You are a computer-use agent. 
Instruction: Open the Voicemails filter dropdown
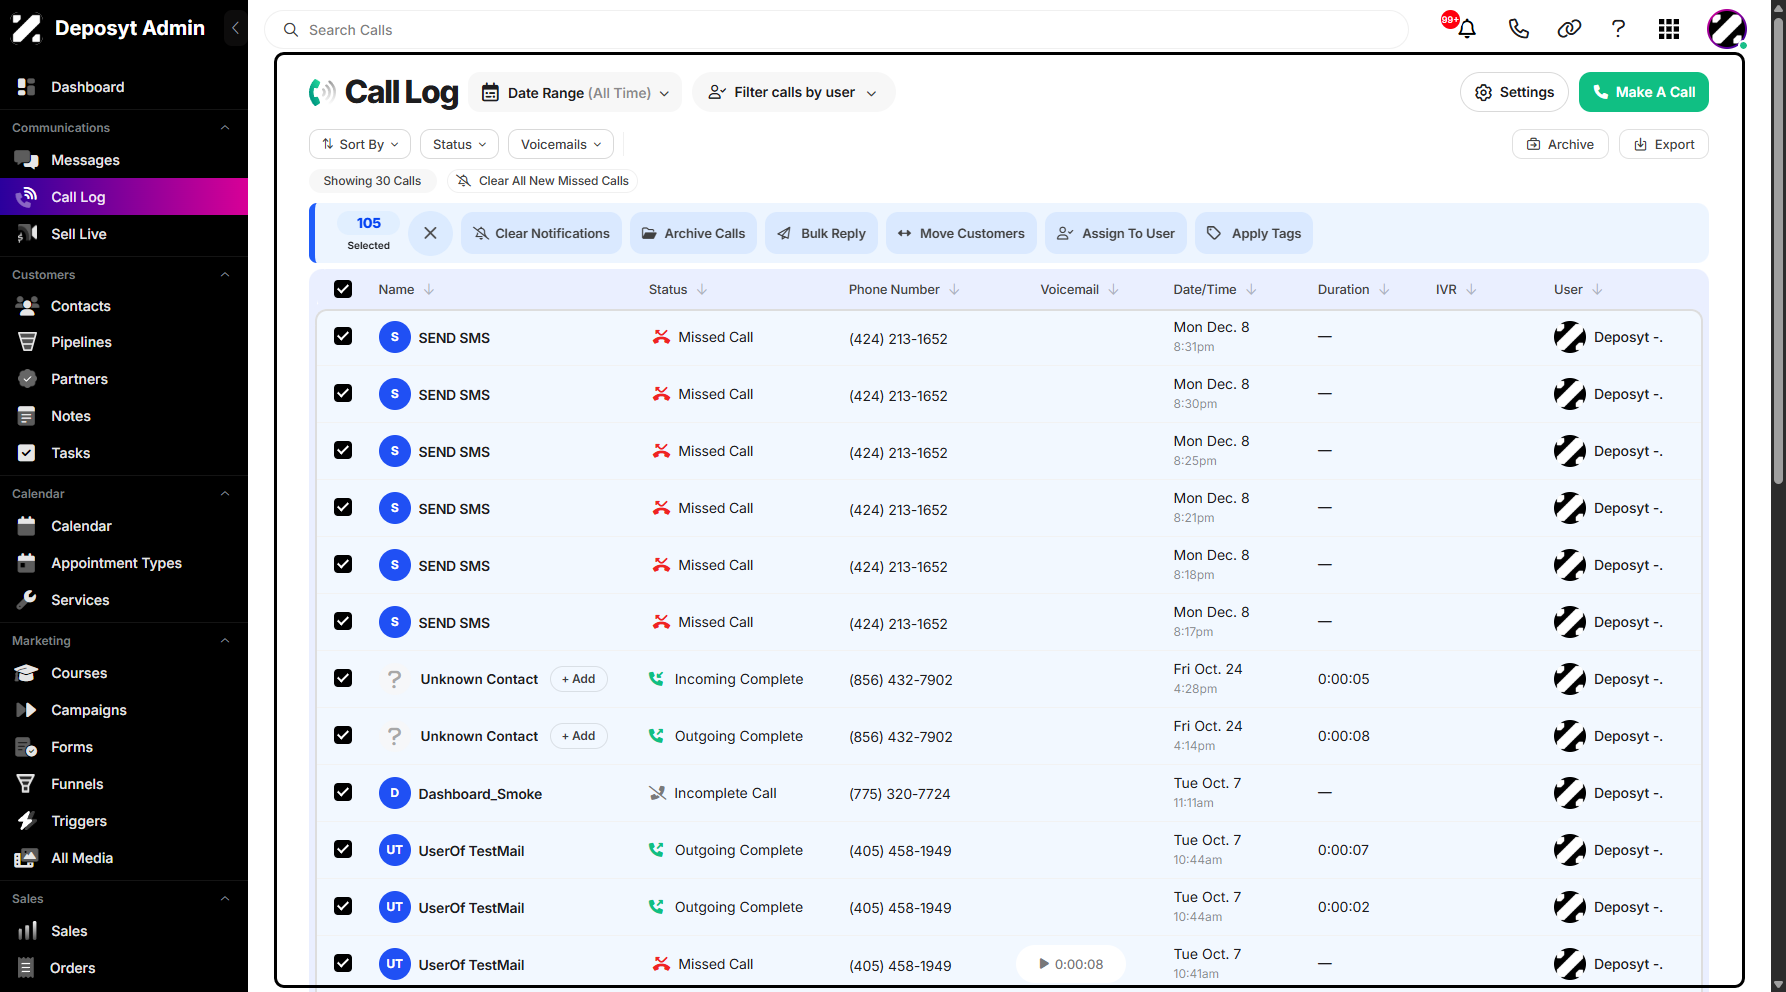(x=561, y=144)
